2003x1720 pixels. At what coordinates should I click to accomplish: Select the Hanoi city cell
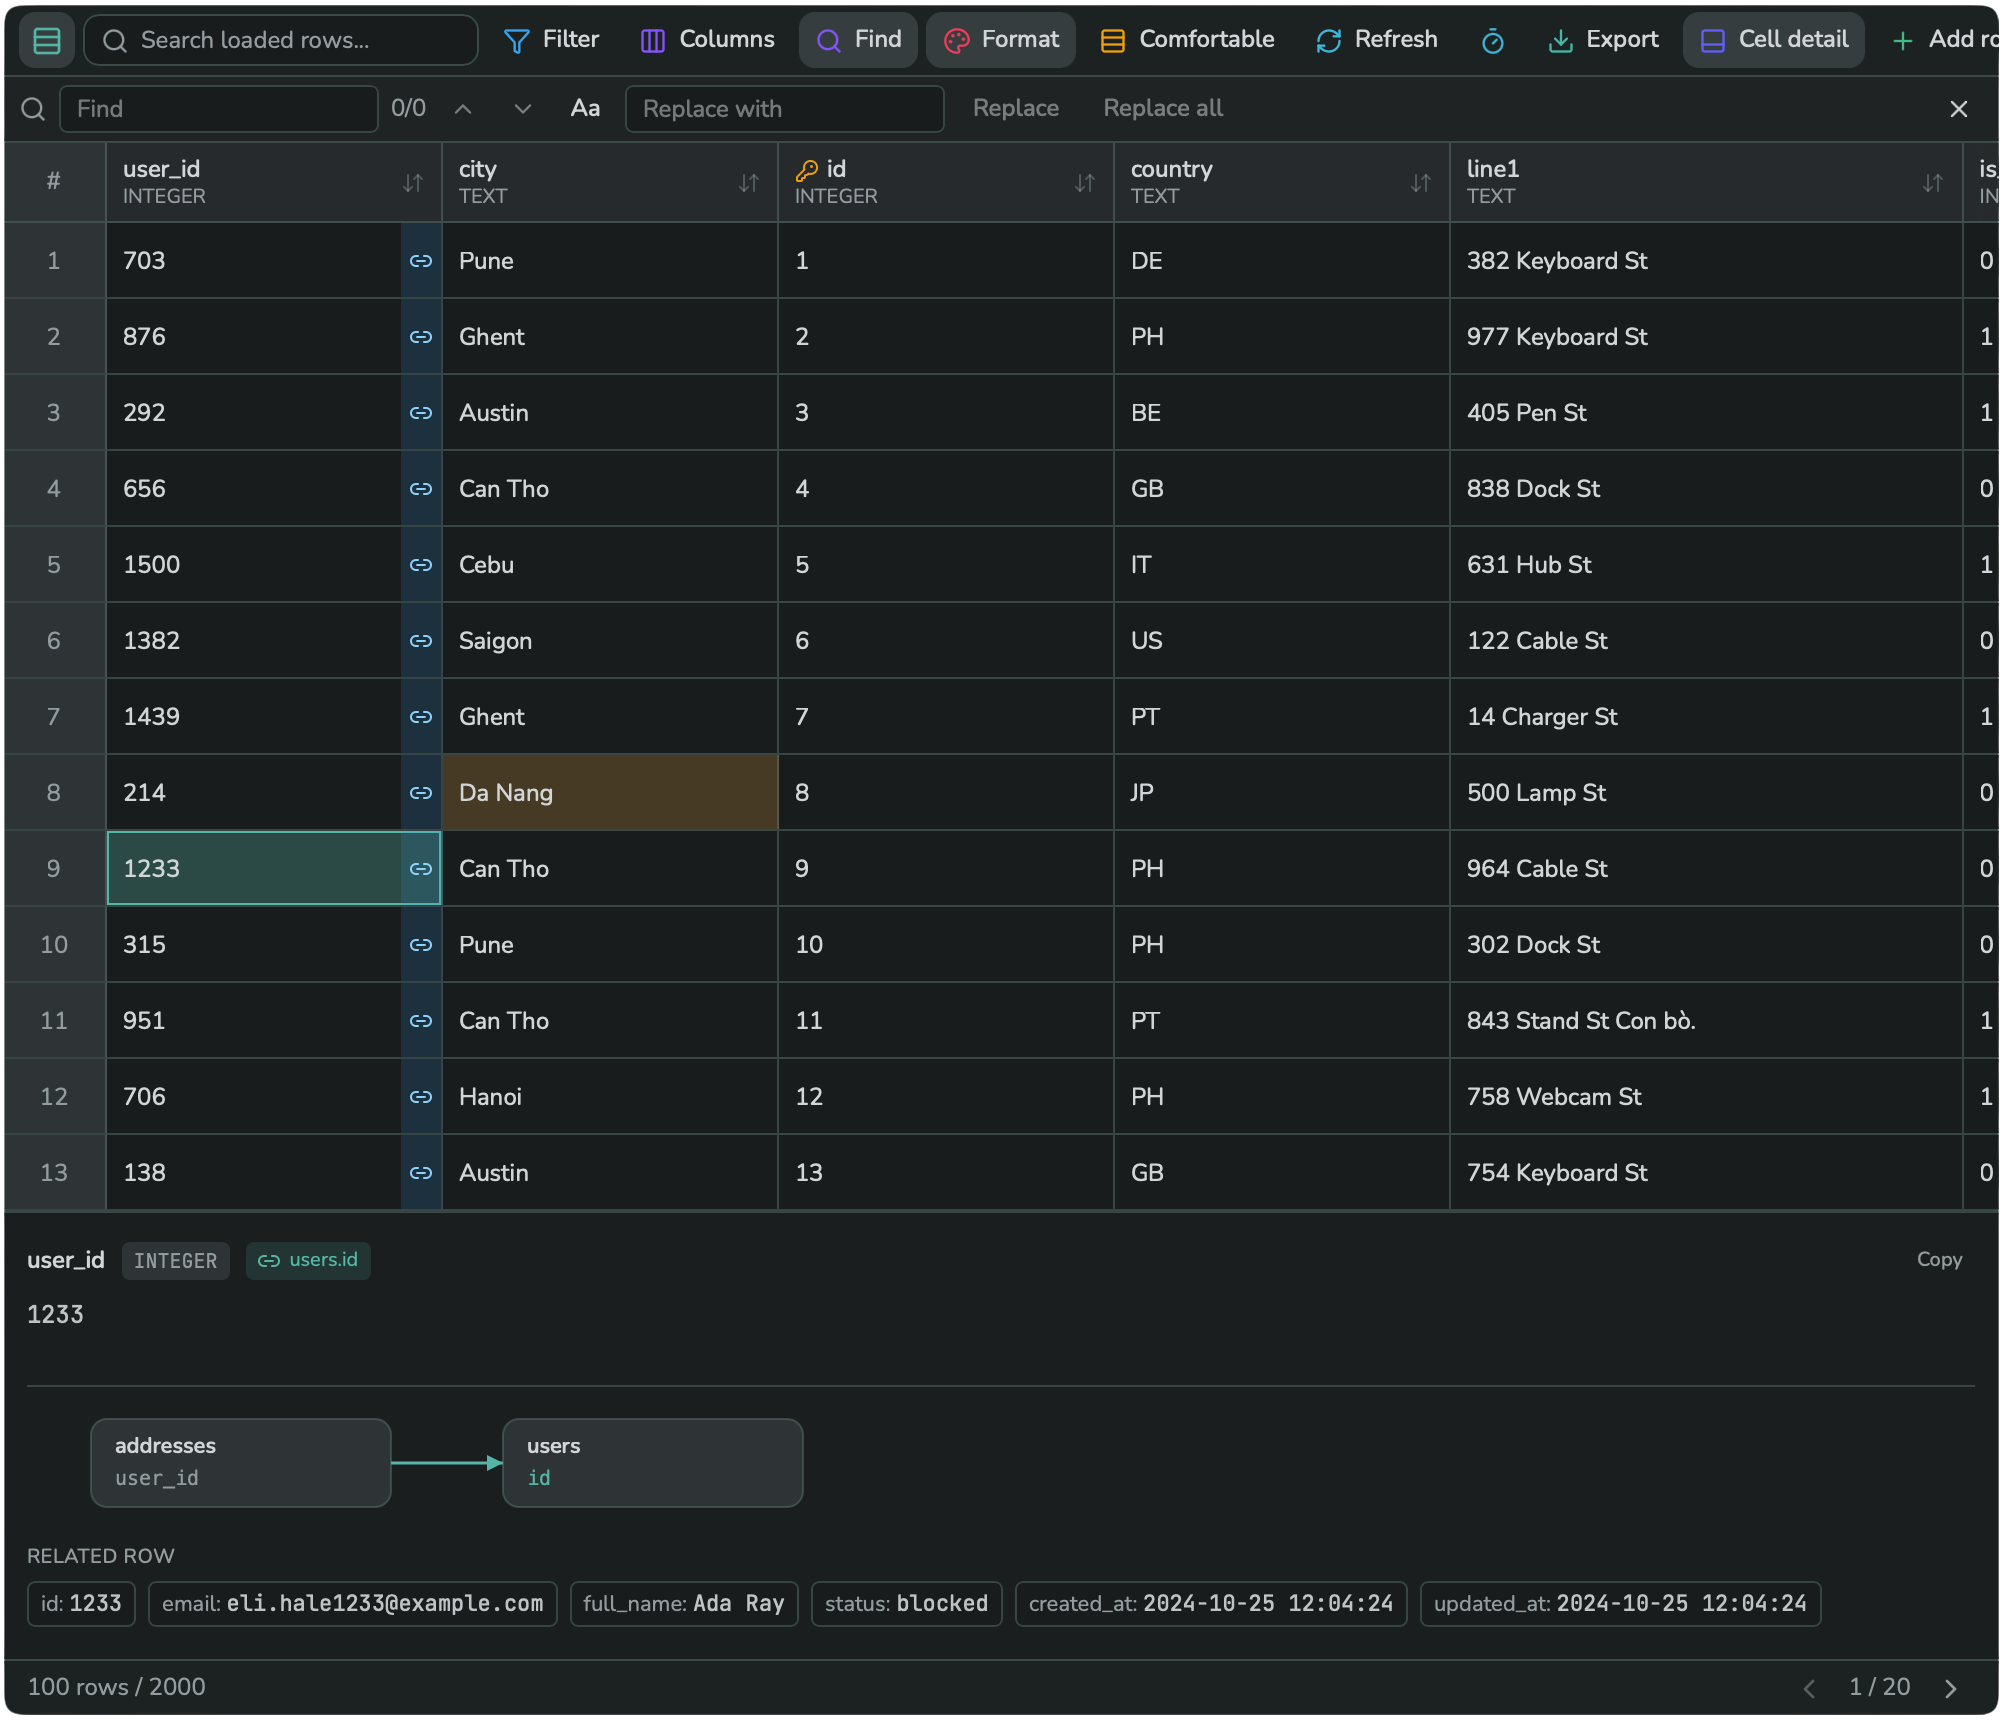610,1097
